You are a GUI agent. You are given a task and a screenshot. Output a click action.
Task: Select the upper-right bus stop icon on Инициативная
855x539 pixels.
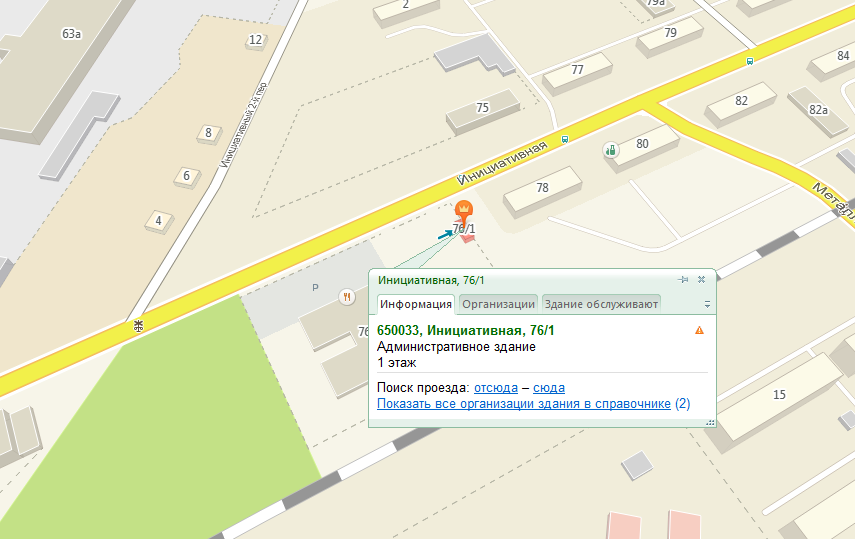[750, 62]
